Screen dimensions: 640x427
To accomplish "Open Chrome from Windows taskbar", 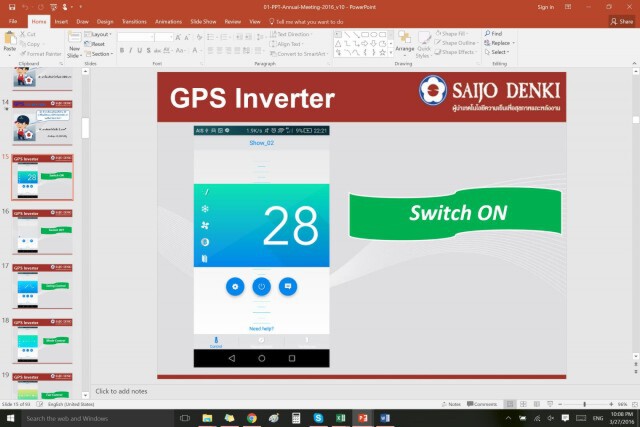I will coord(252,418).
